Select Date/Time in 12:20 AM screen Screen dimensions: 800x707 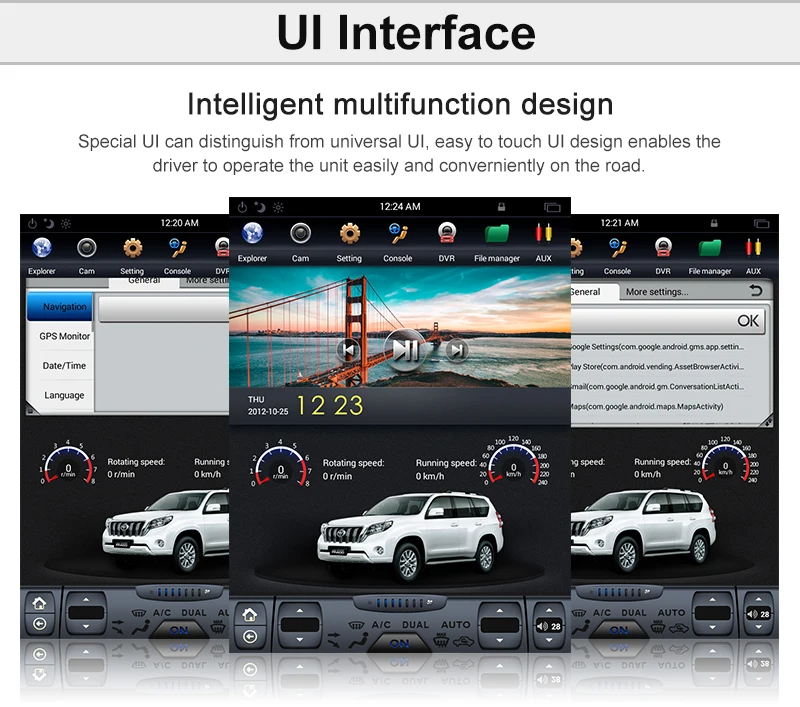[64, 366]
